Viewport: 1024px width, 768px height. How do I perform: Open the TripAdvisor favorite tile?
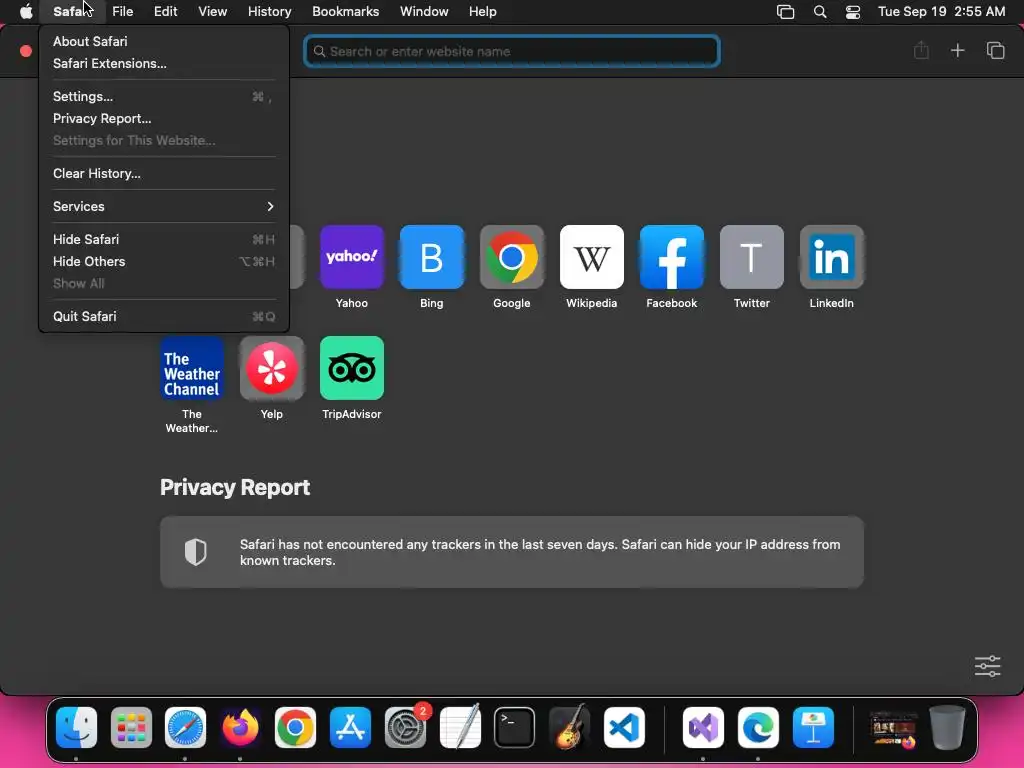pyautogui.click(x=351, y=368)
